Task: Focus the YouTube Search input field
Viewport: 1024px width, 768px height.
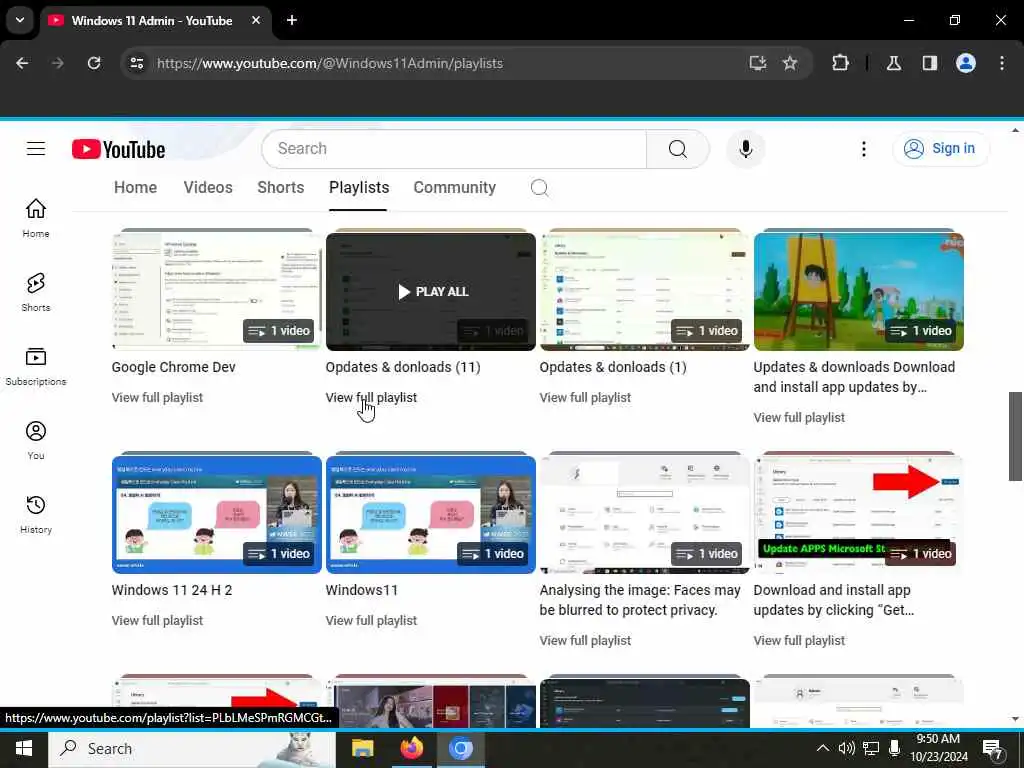Action: (455, 149)
